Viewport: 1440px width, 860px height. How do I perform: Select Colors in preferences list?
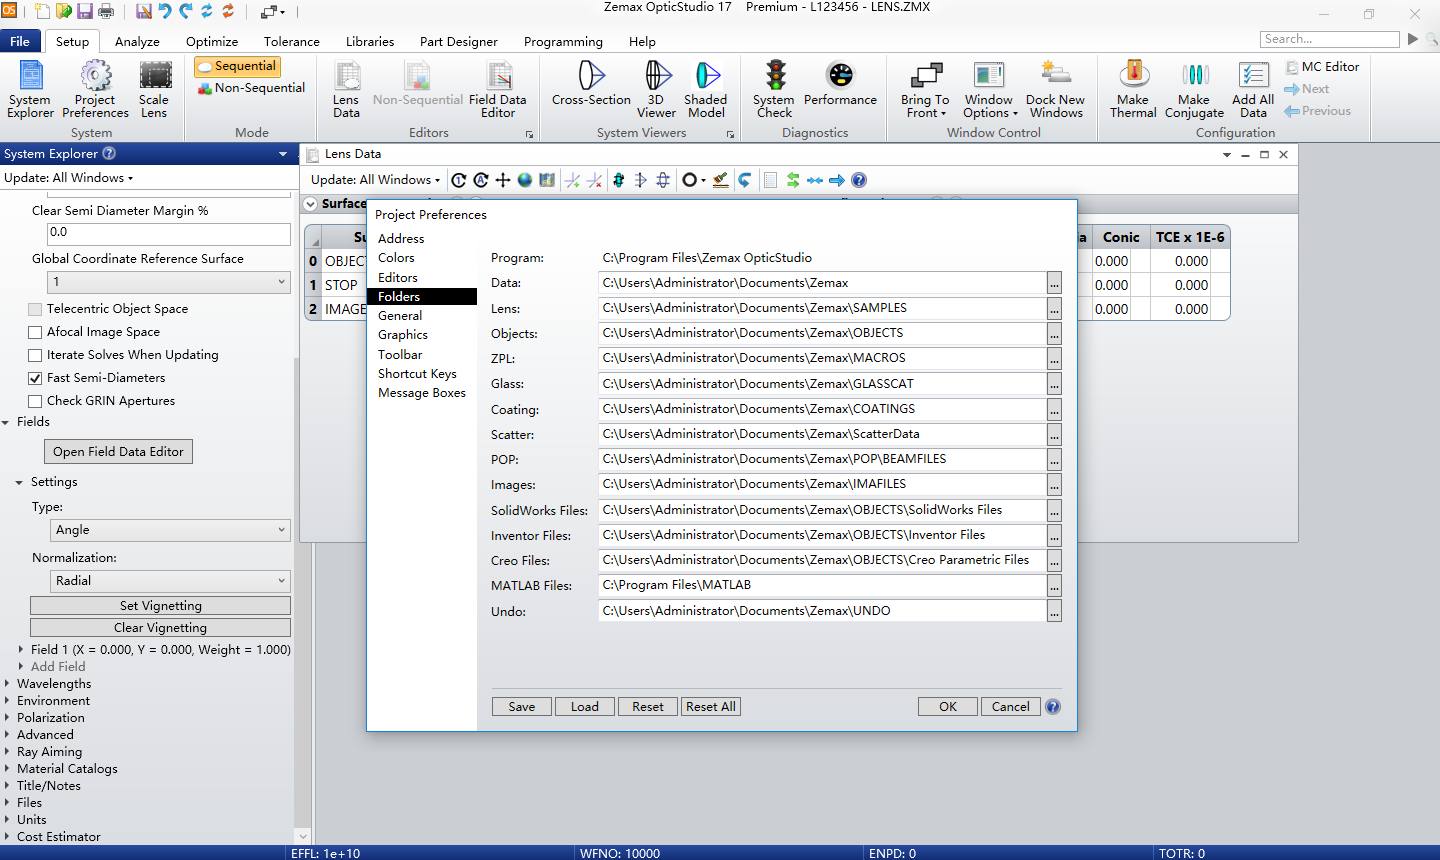coord(396,258)
